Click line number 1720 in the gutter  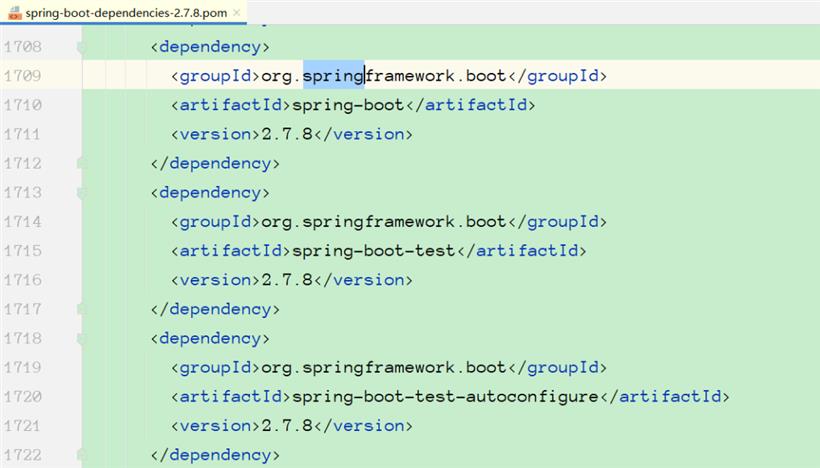pyautogui.click(x=22, y=396)
